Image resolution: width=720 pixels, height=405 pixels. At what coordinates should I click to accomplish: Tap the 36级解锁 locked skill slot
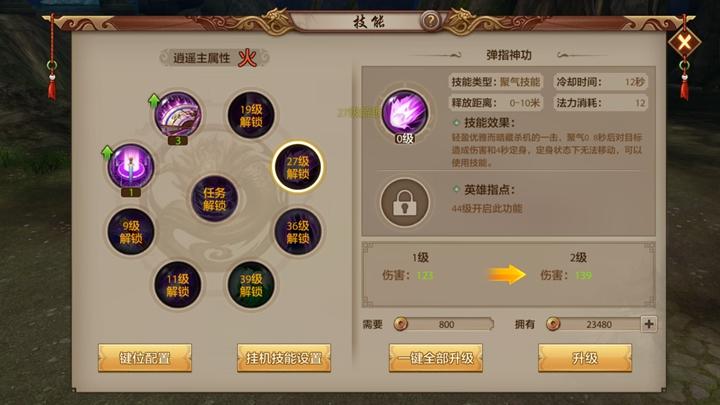click(298, 231)
